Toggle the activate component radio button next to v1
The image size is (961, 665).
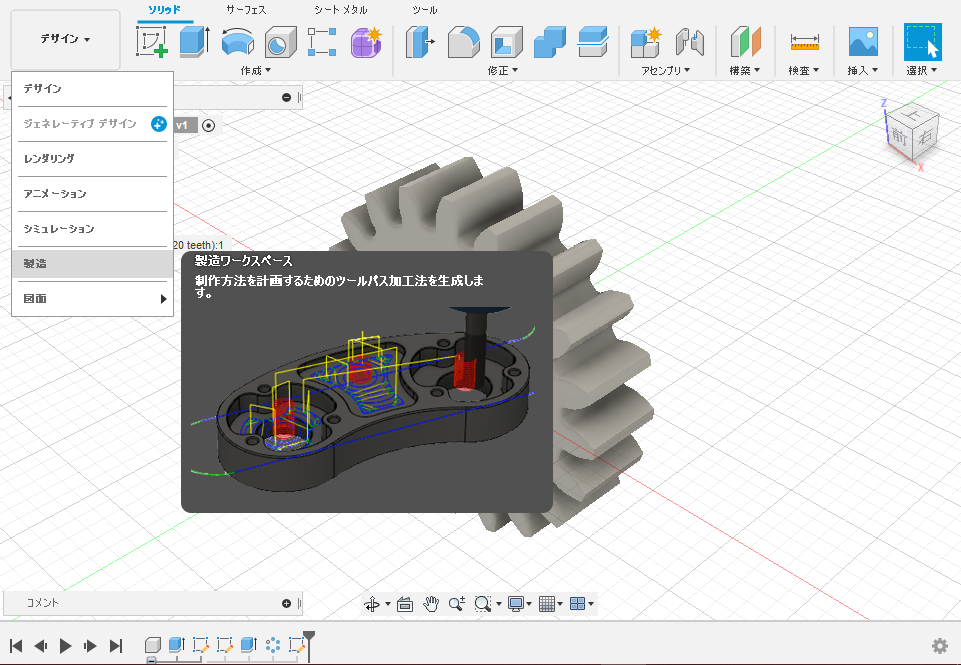click(x=208, y=126)
